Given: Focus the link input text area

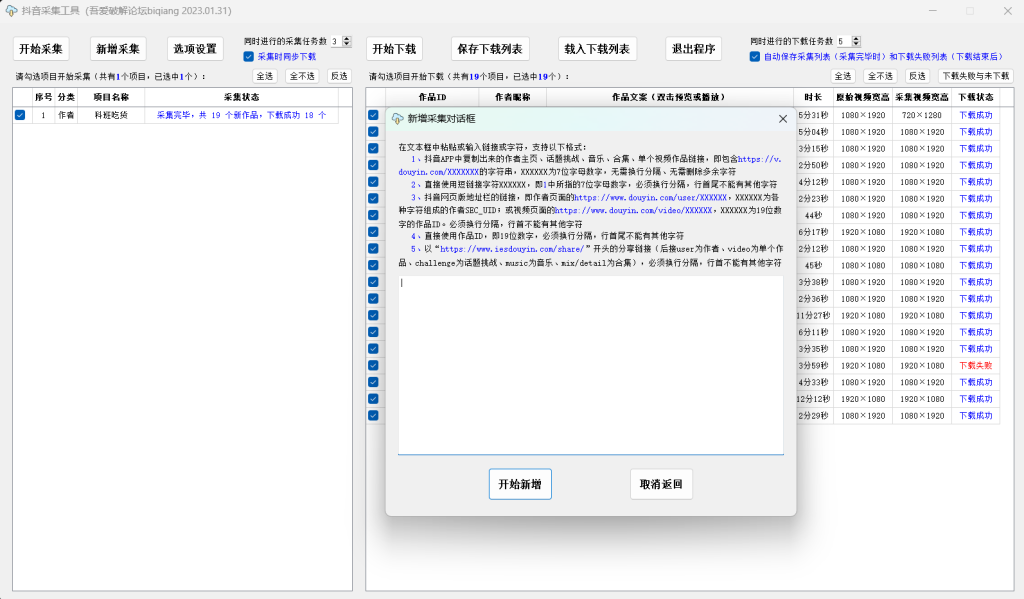Looking at the screenshot, I should click(x=590, y=365).
